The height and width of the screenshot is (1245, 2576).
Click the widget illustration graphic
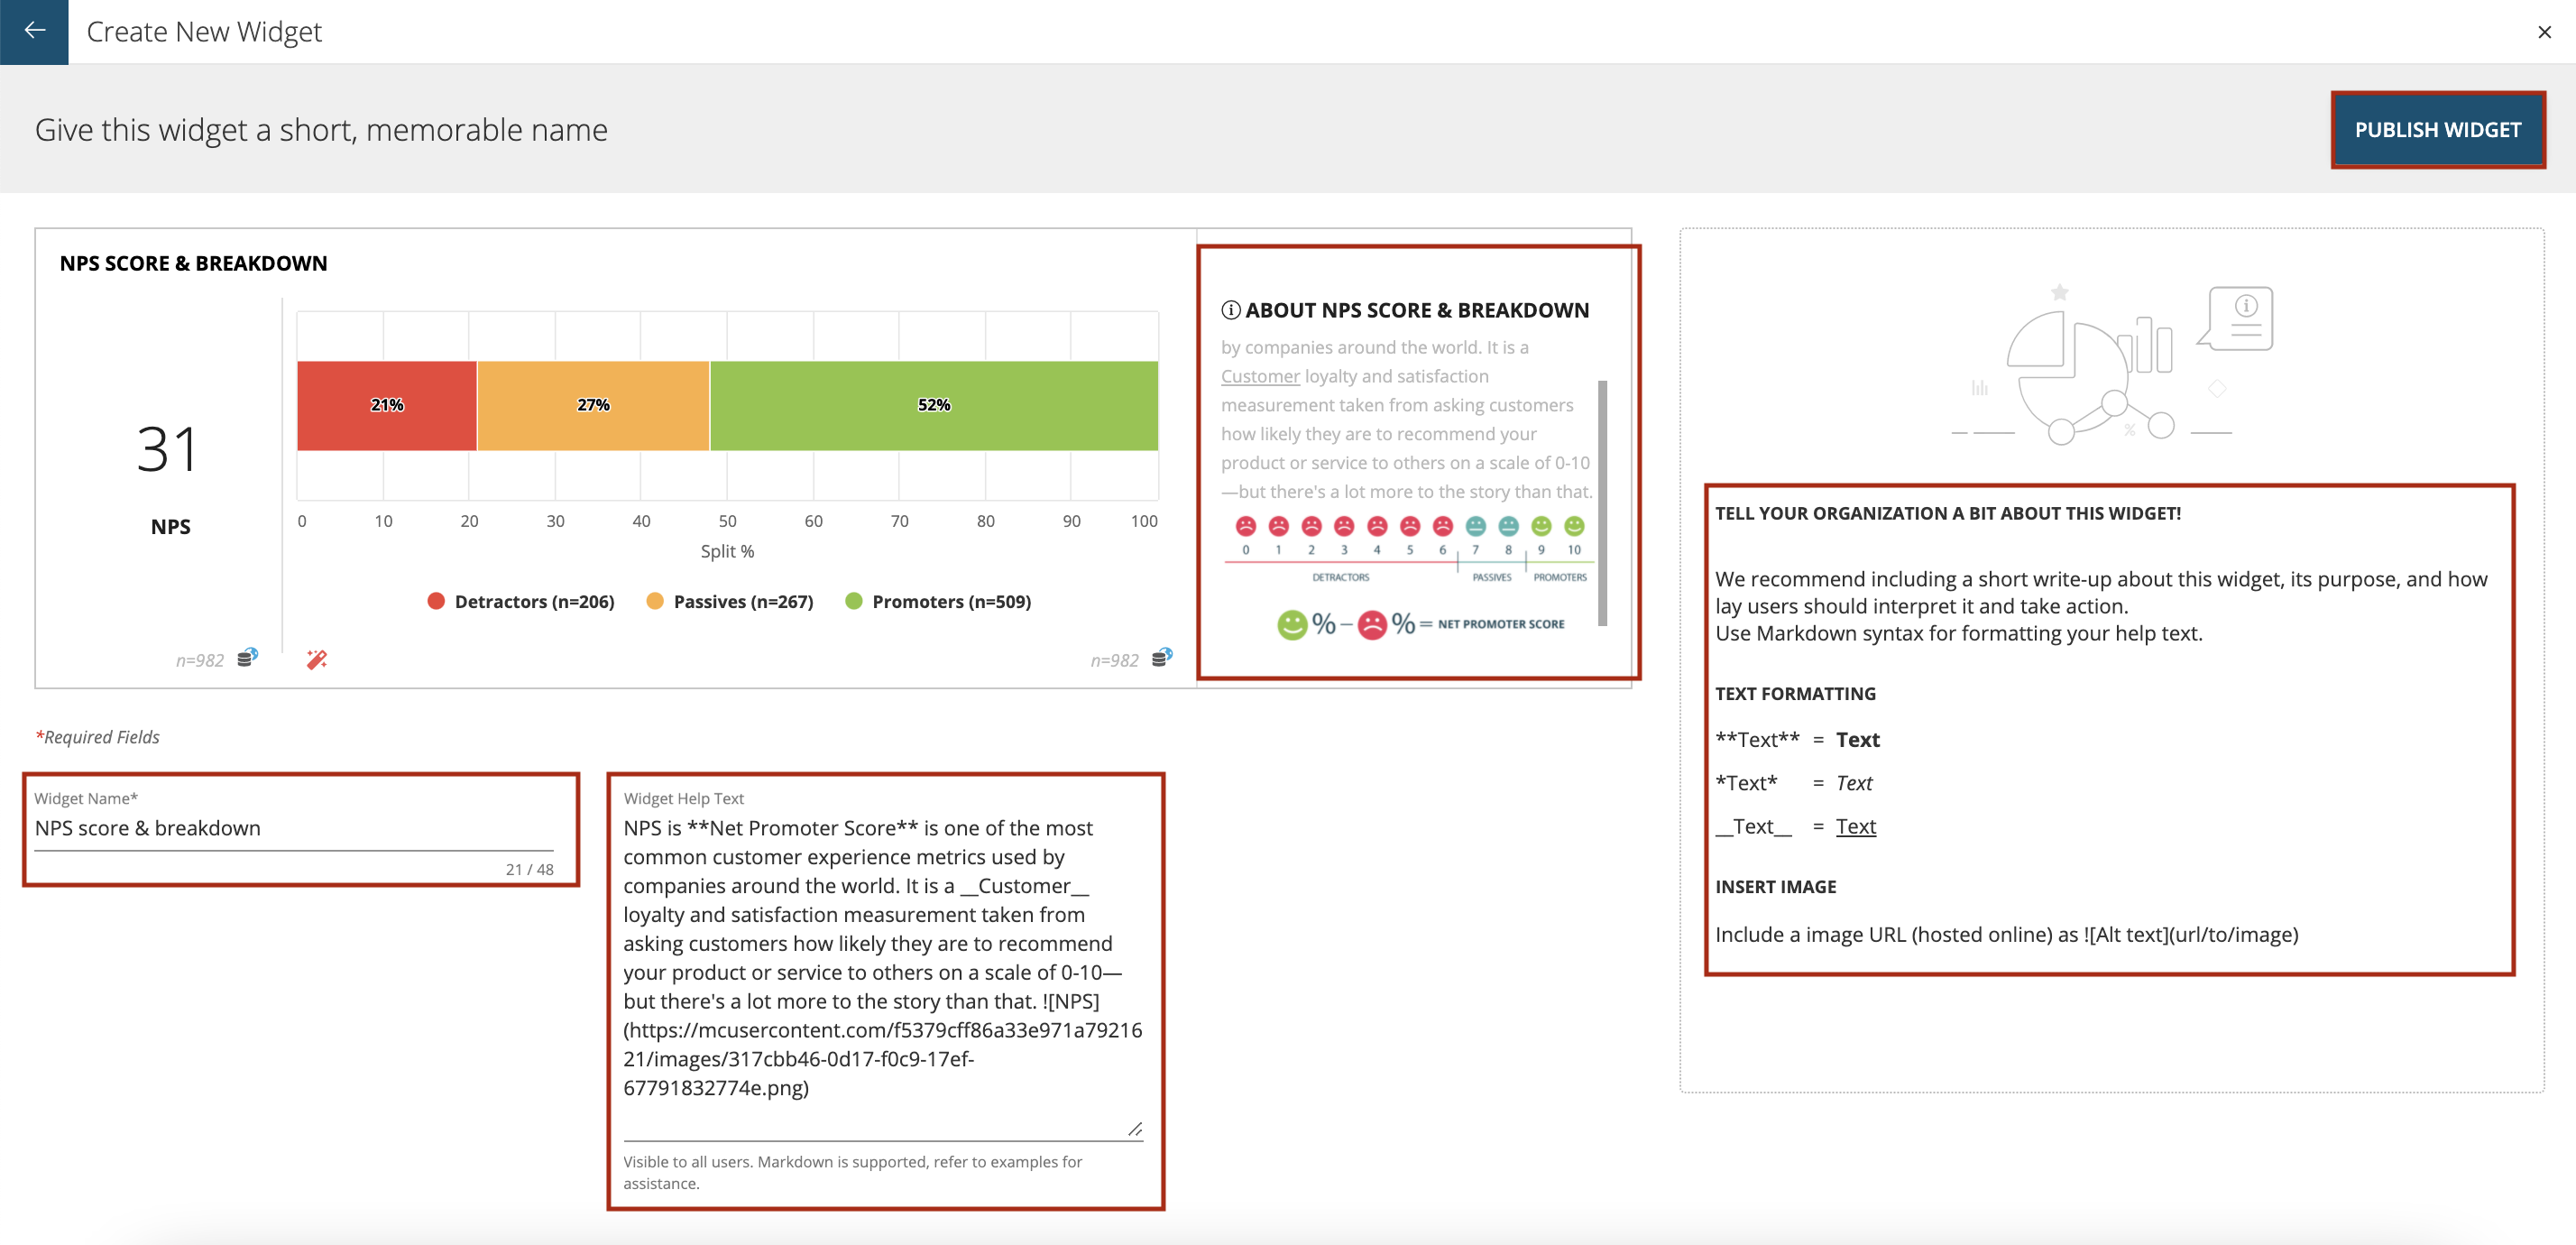pos(2112,365)
